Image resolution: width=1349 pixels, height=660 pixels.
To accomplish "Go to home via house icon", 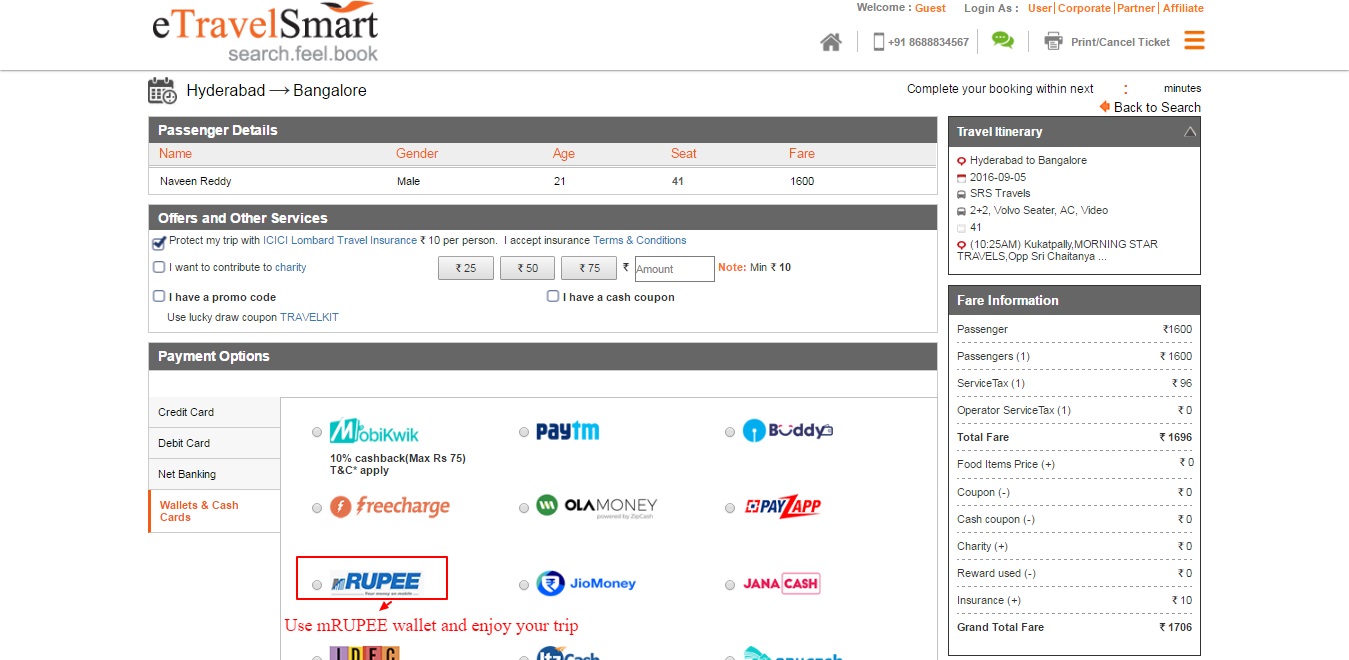I will pos(831,42).
